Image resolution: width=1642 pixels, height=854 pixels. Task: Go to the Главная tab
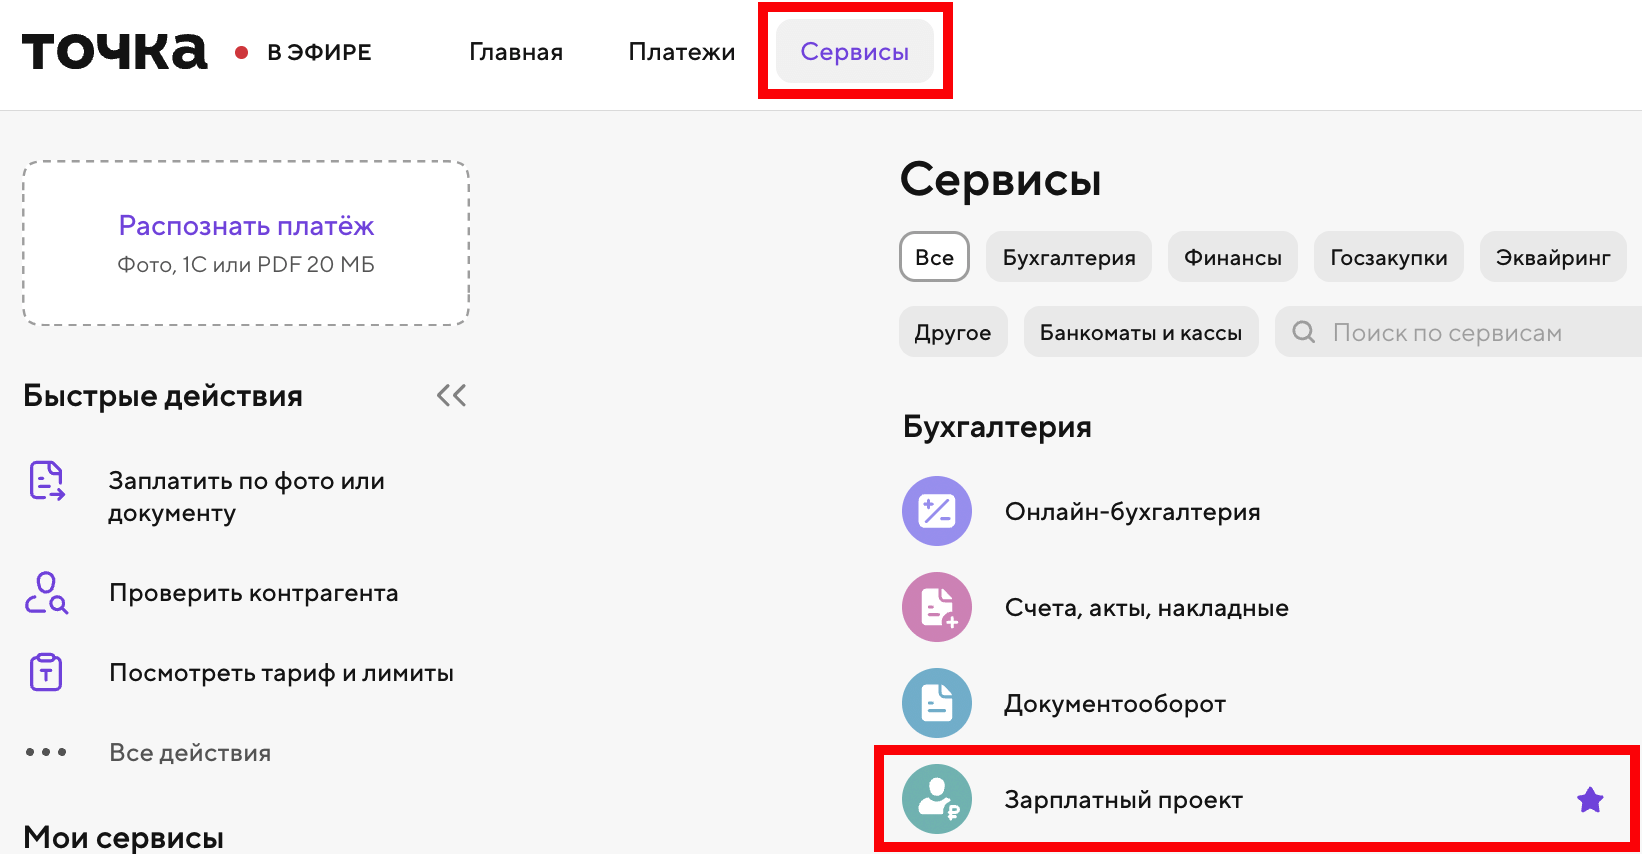(516, 52)
